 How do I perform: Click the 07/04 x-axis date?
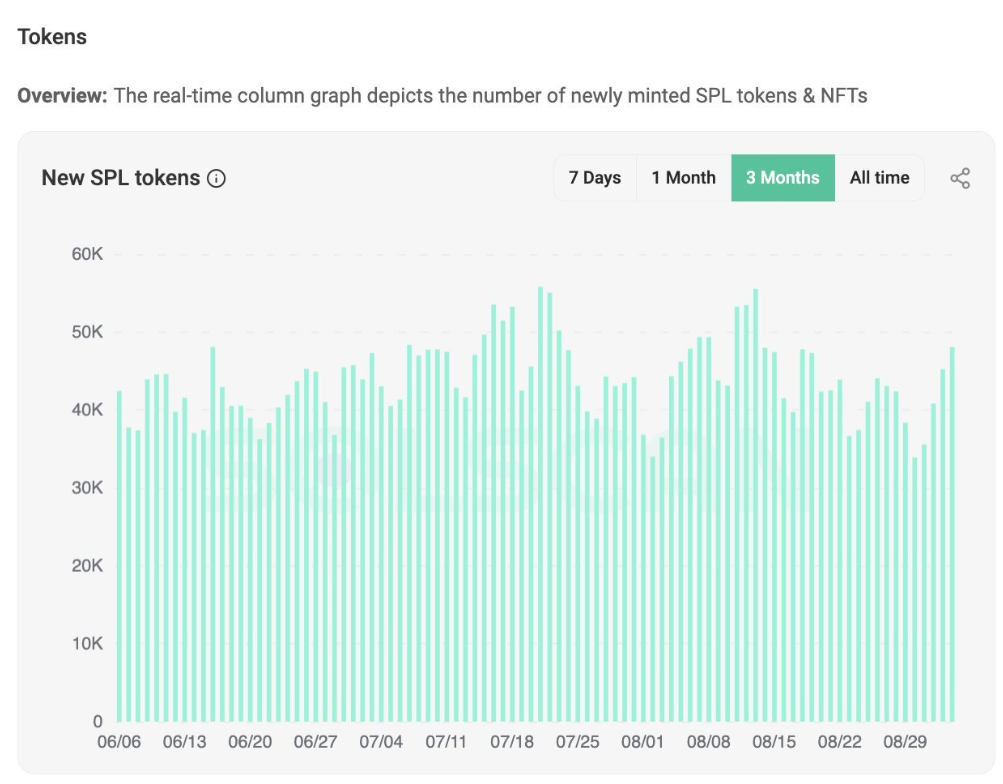click(380, 743)
